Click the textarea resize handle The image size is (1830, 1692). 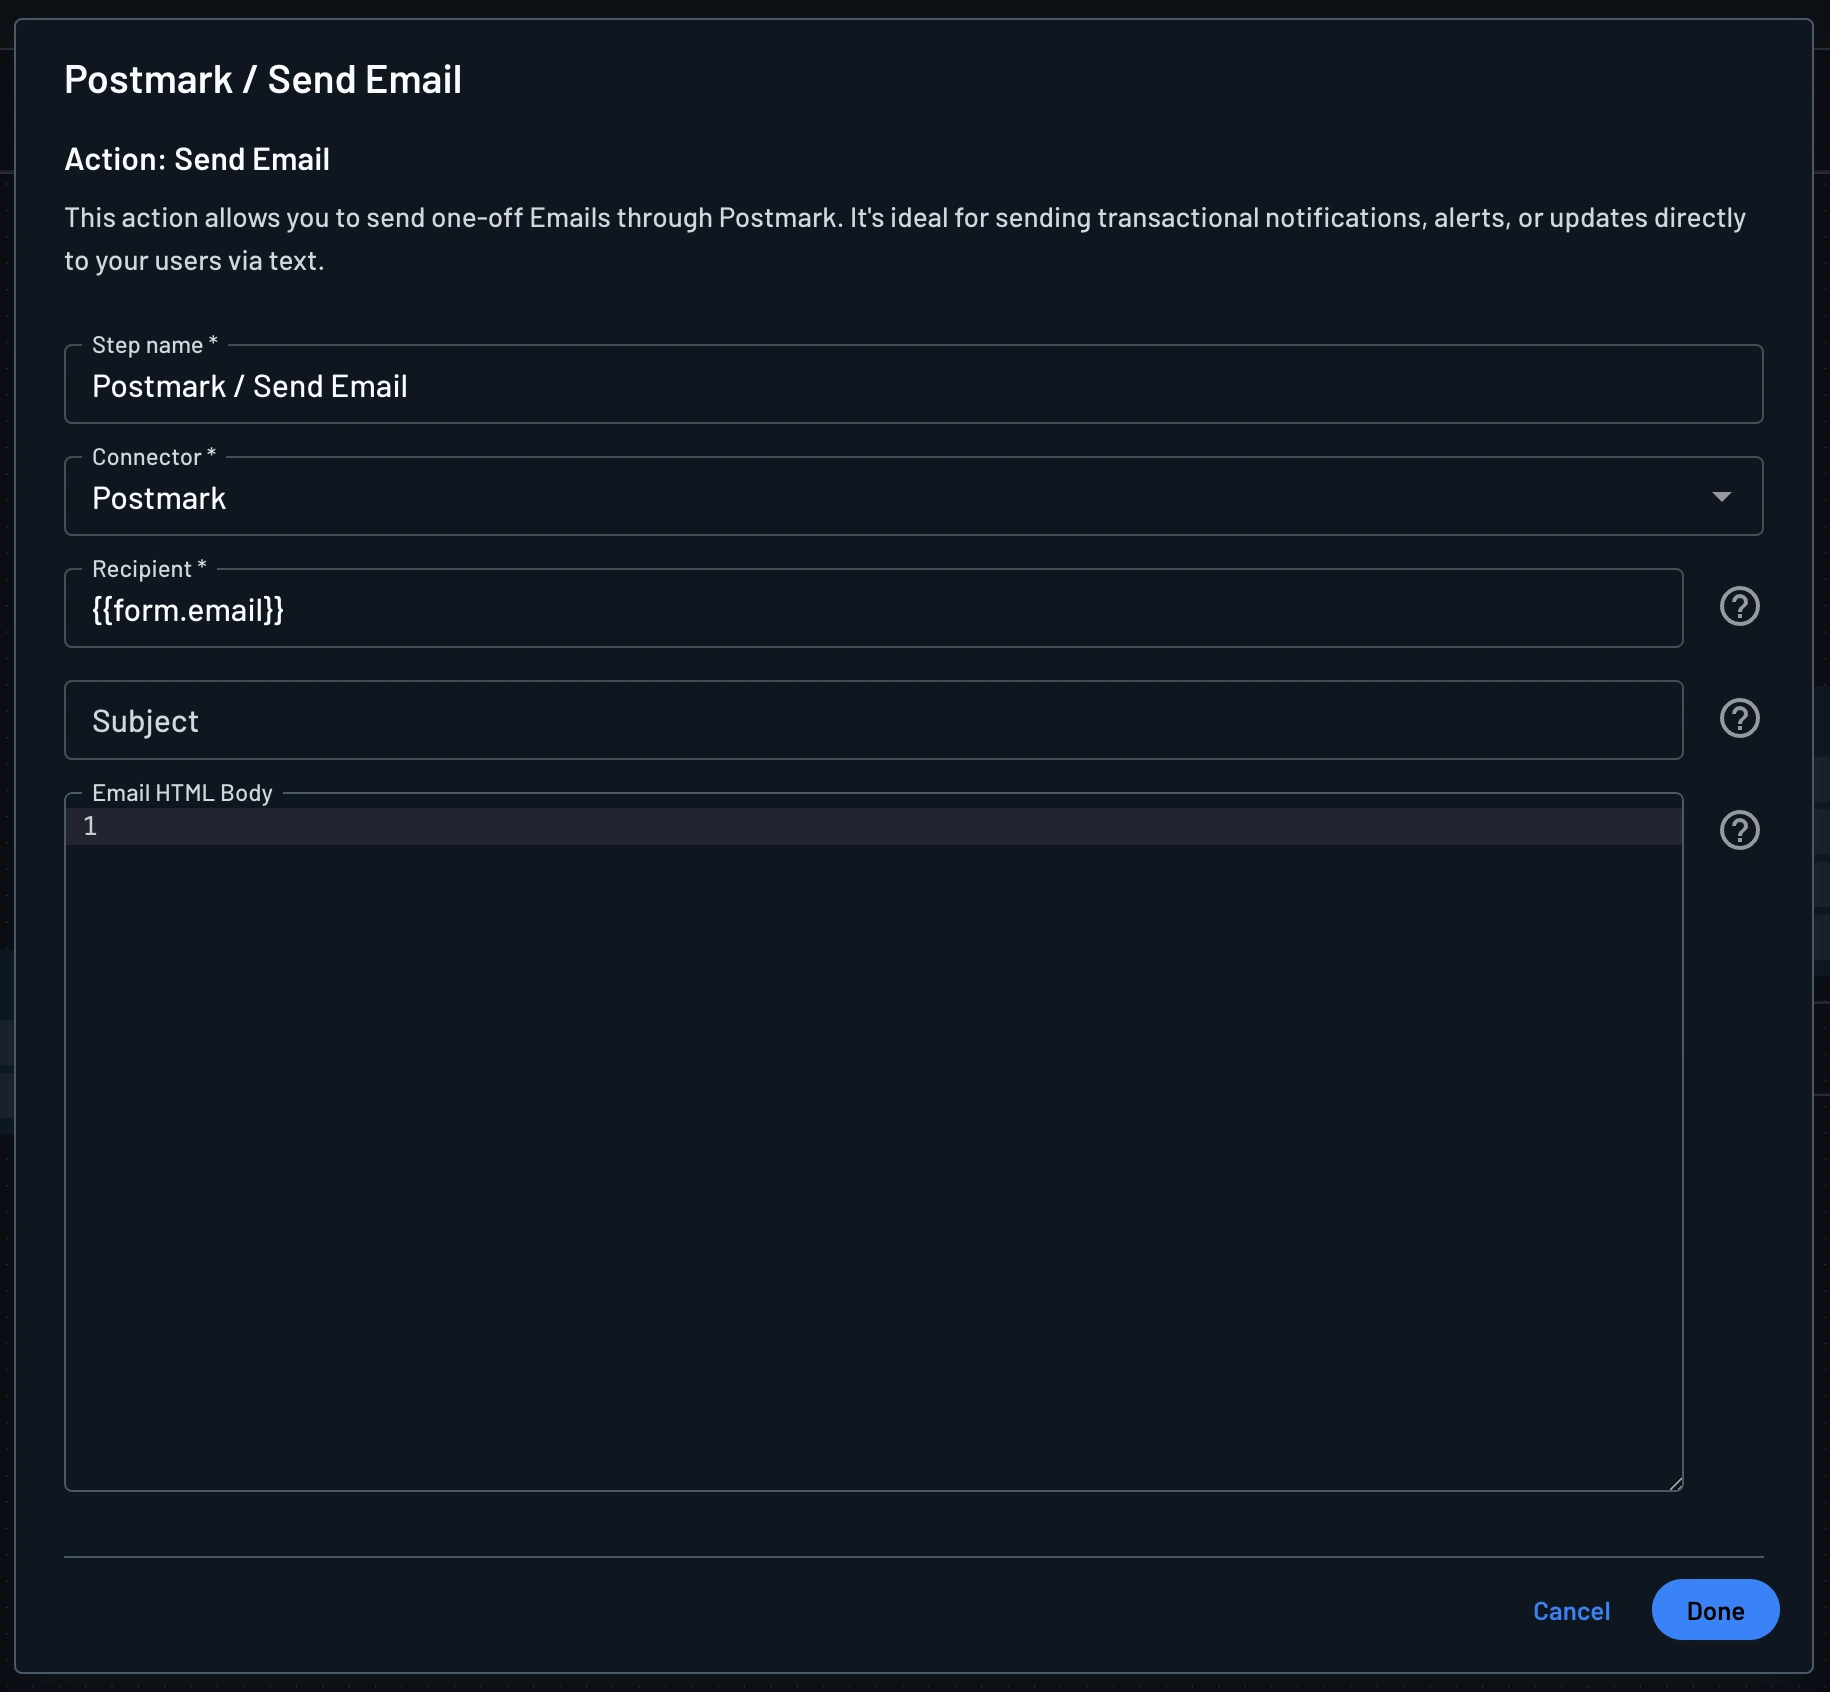click(1677, 1486)
